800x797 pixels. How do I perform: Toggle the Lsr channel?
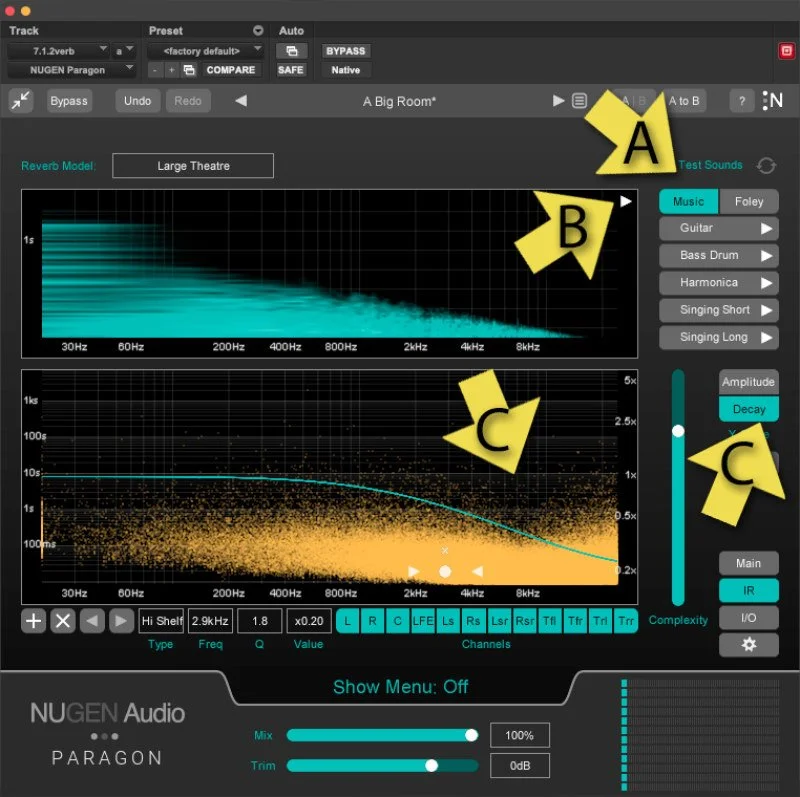pos(499,621)
